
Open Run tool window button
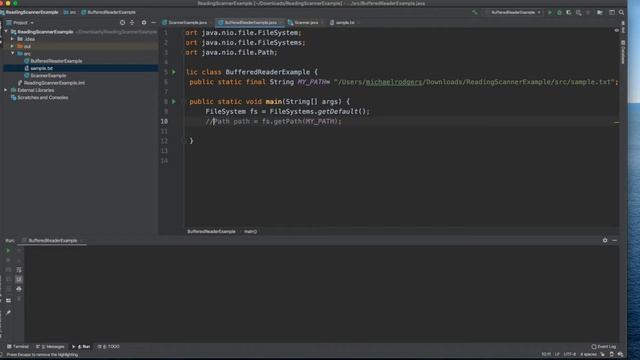[x=81, y=347]
